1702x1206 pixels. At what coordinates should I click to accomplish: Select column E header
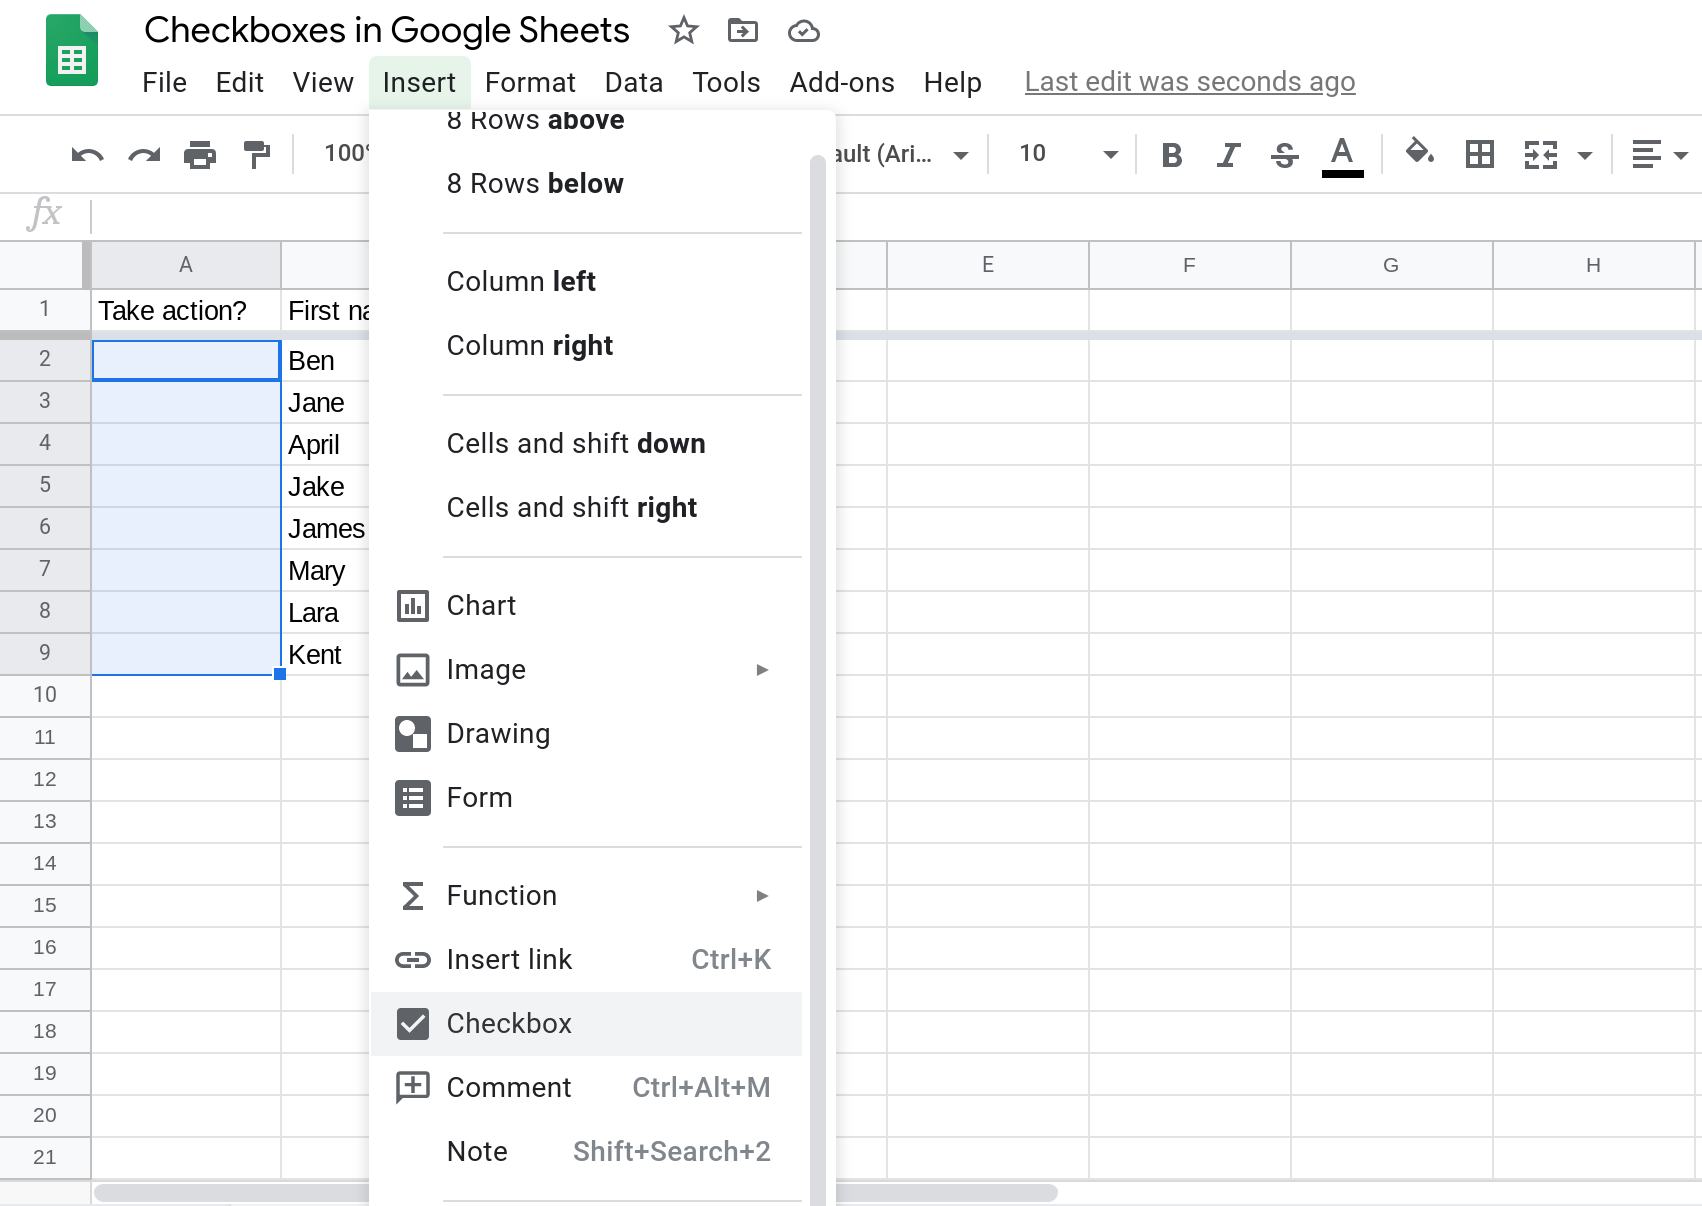[988, 265]
